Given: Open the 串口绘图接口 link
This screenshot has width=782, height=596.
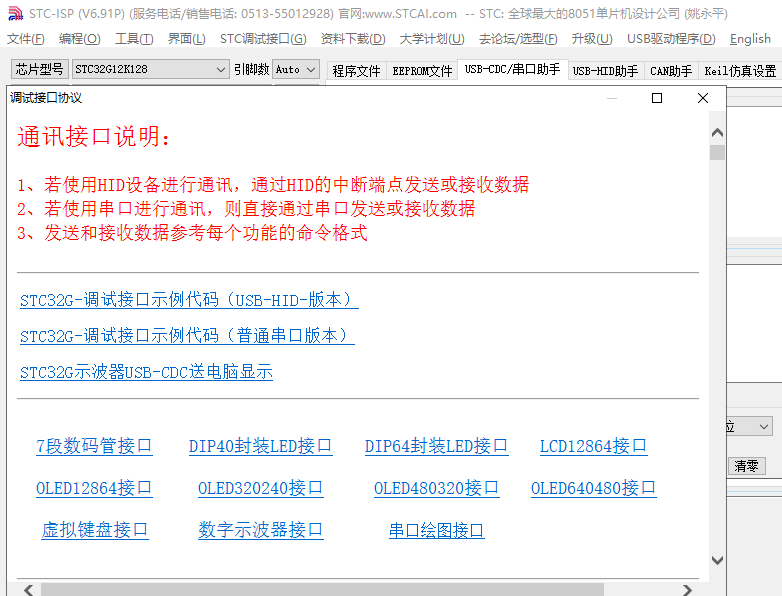Looking at the screenshot, I should click(x=436, y=531).
